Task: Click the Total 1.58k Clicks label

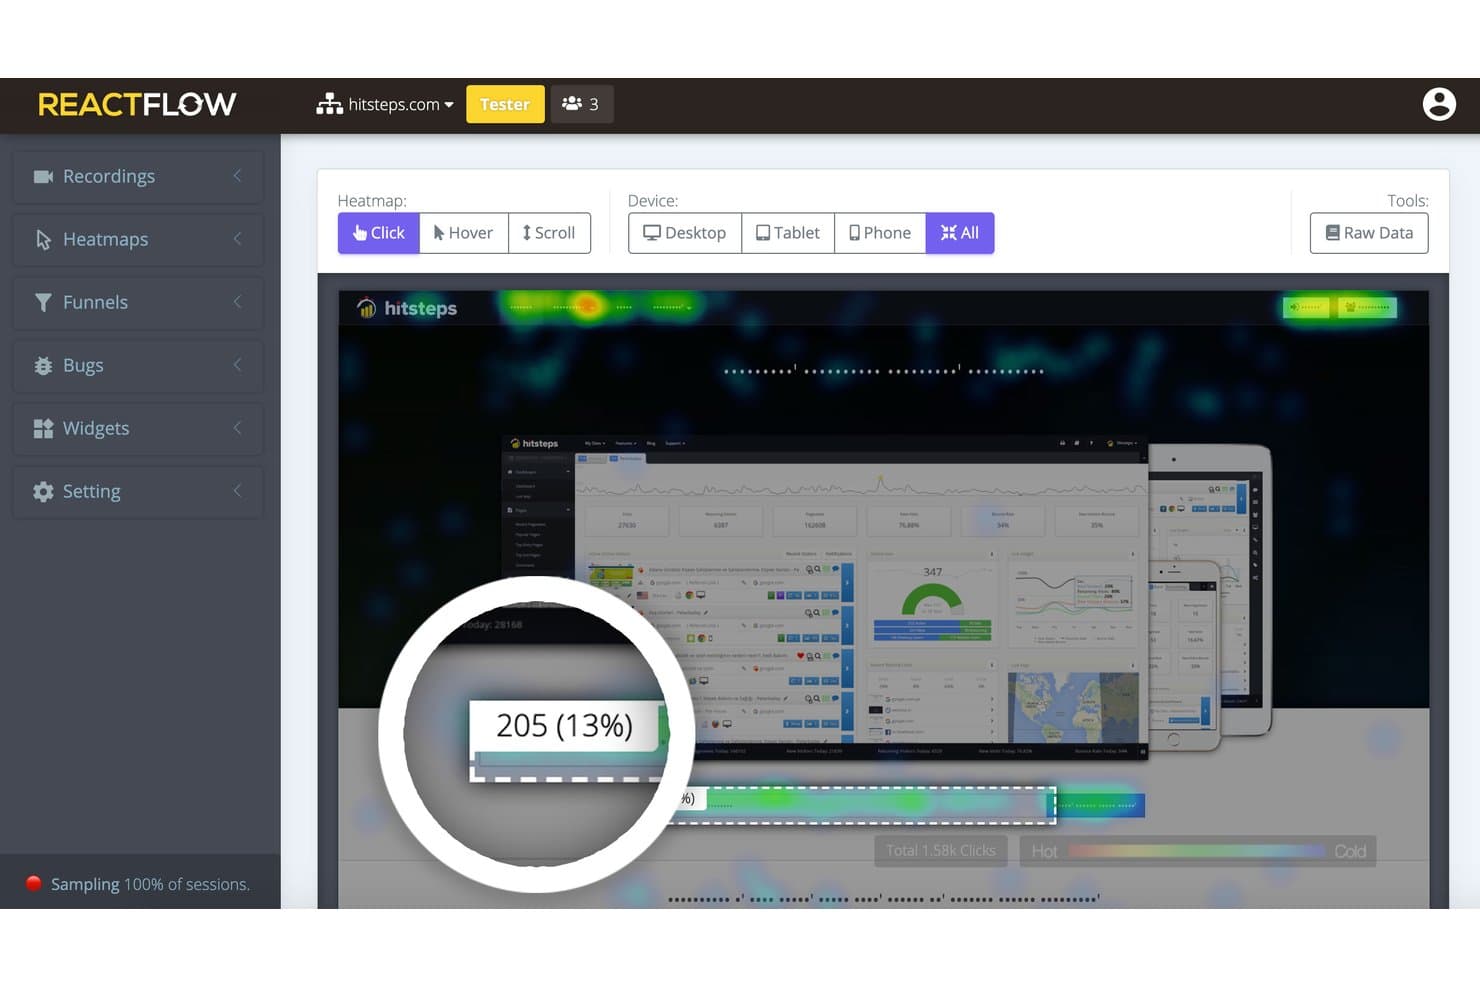Action: point(941,851)
